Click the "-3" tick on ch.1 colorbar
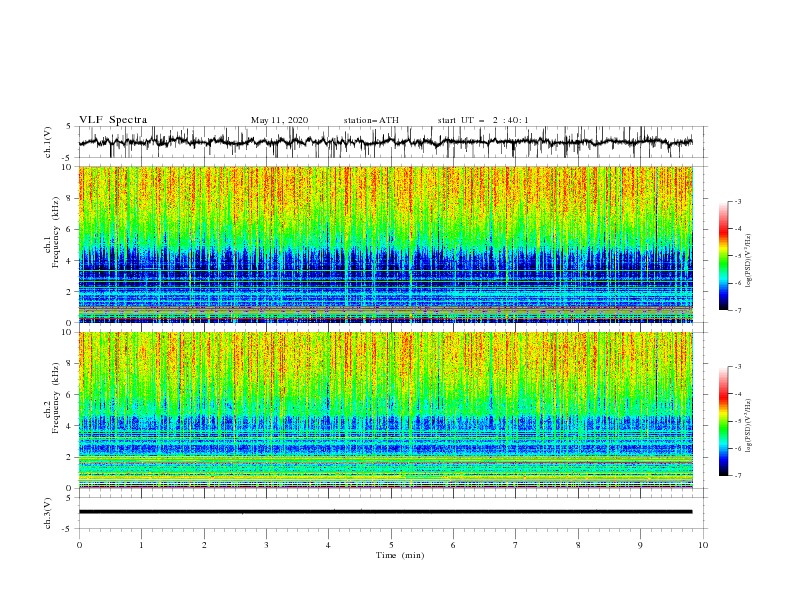This screenshot has width=792, height=612. 737,201
